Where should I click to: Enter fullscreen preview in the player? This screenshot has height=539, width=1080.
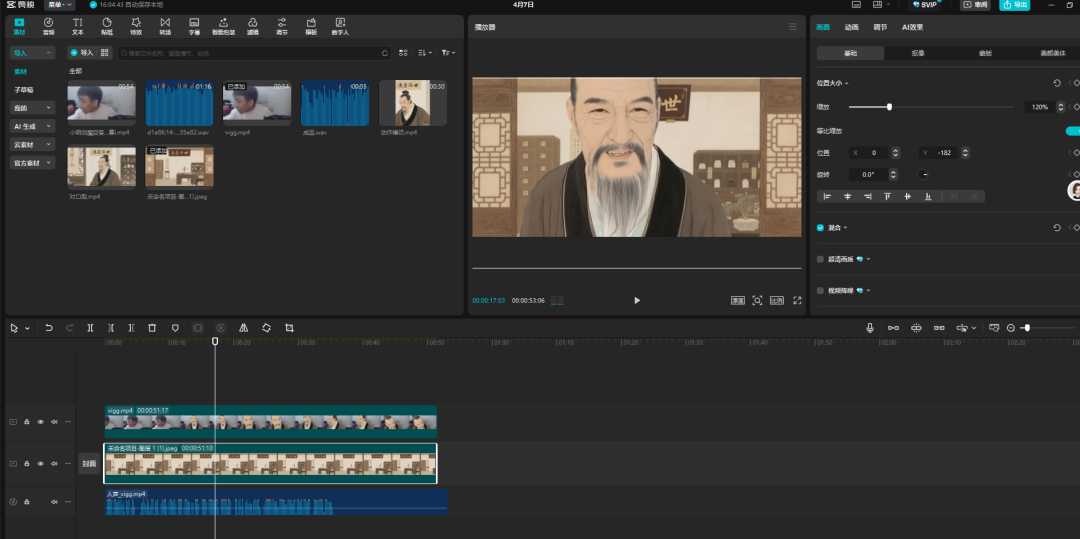[797, 300]
